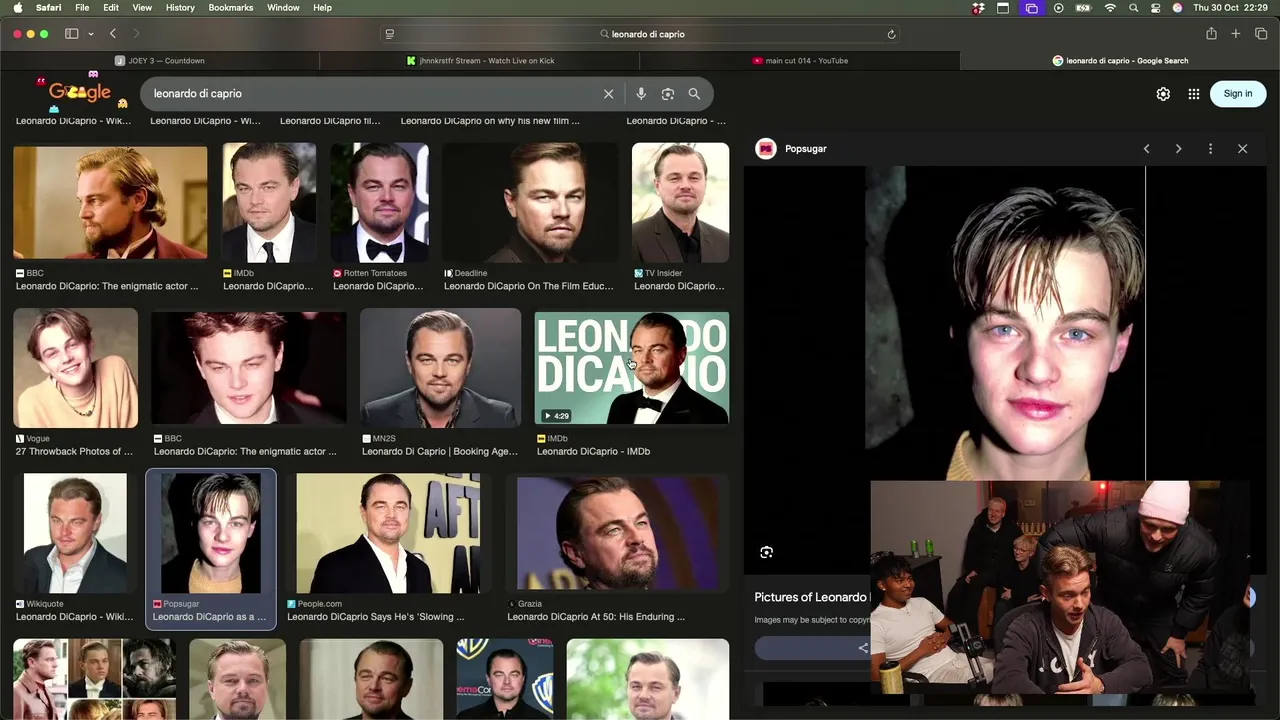Toggle the Safari sidebar
Screen dimensions: 1280x720
[x=72, y=34]
